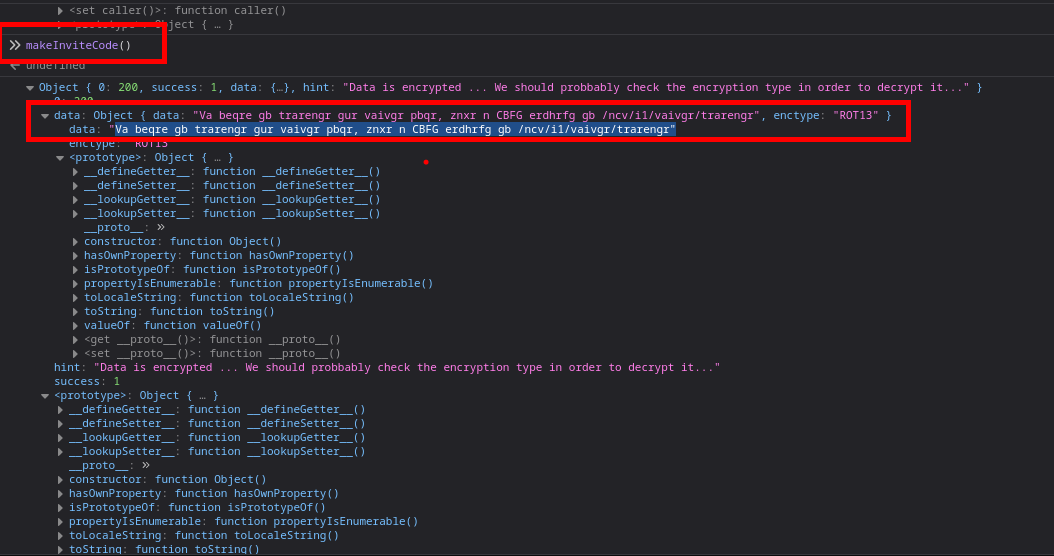Click the console prompt chevron before makeInviteCode
Screen dimensions: 1054x556
(15, 45)
